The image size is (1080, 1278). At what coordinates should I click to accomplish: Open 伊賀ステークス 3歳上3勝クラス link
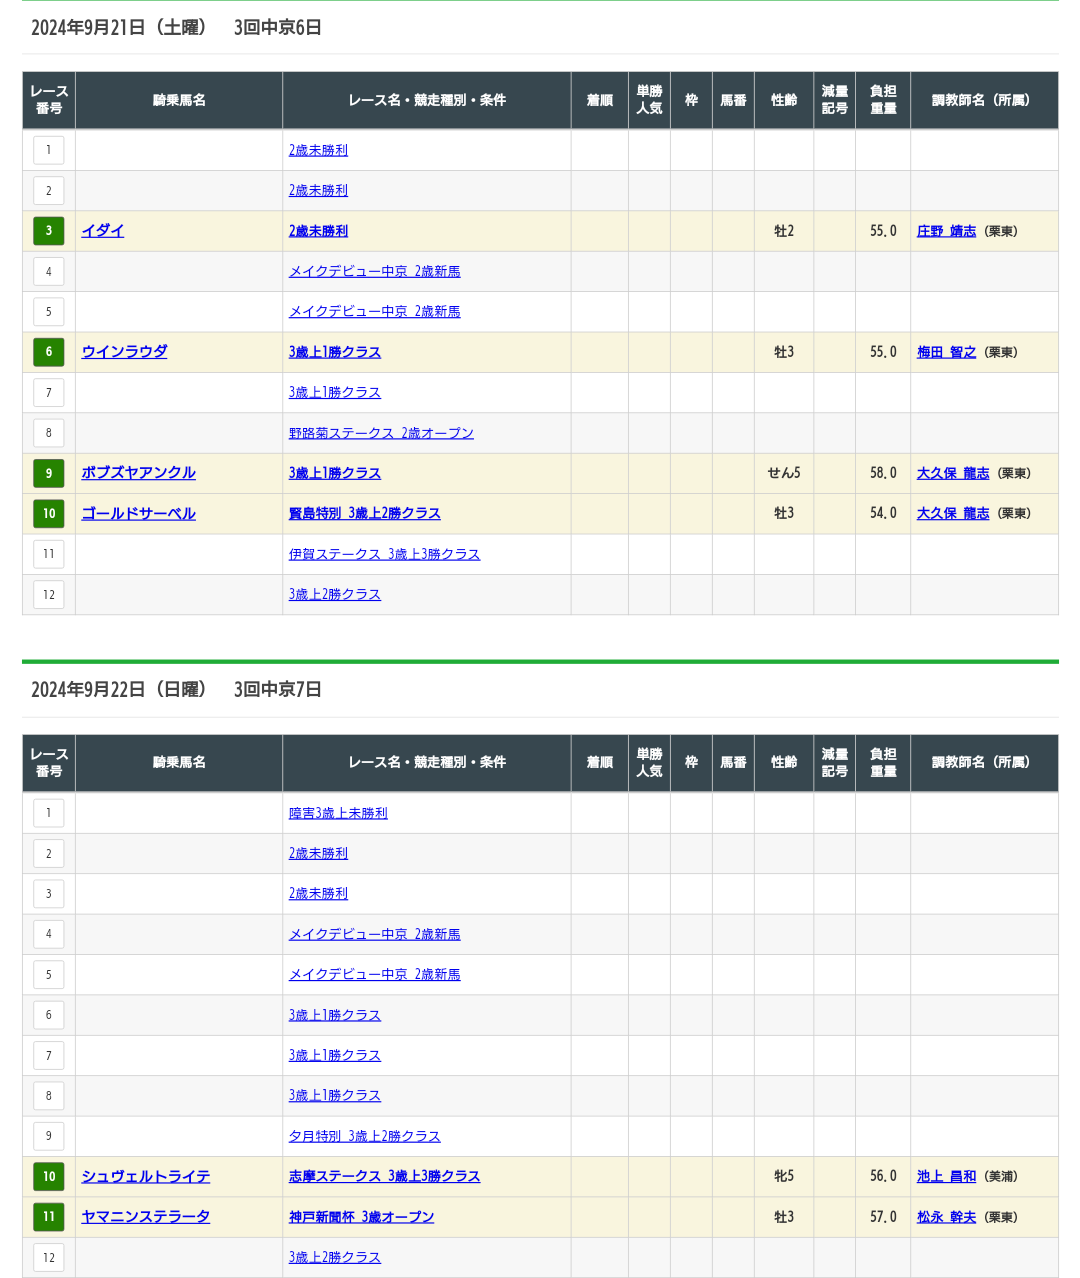pyautogui.click(x=384, y=554)
